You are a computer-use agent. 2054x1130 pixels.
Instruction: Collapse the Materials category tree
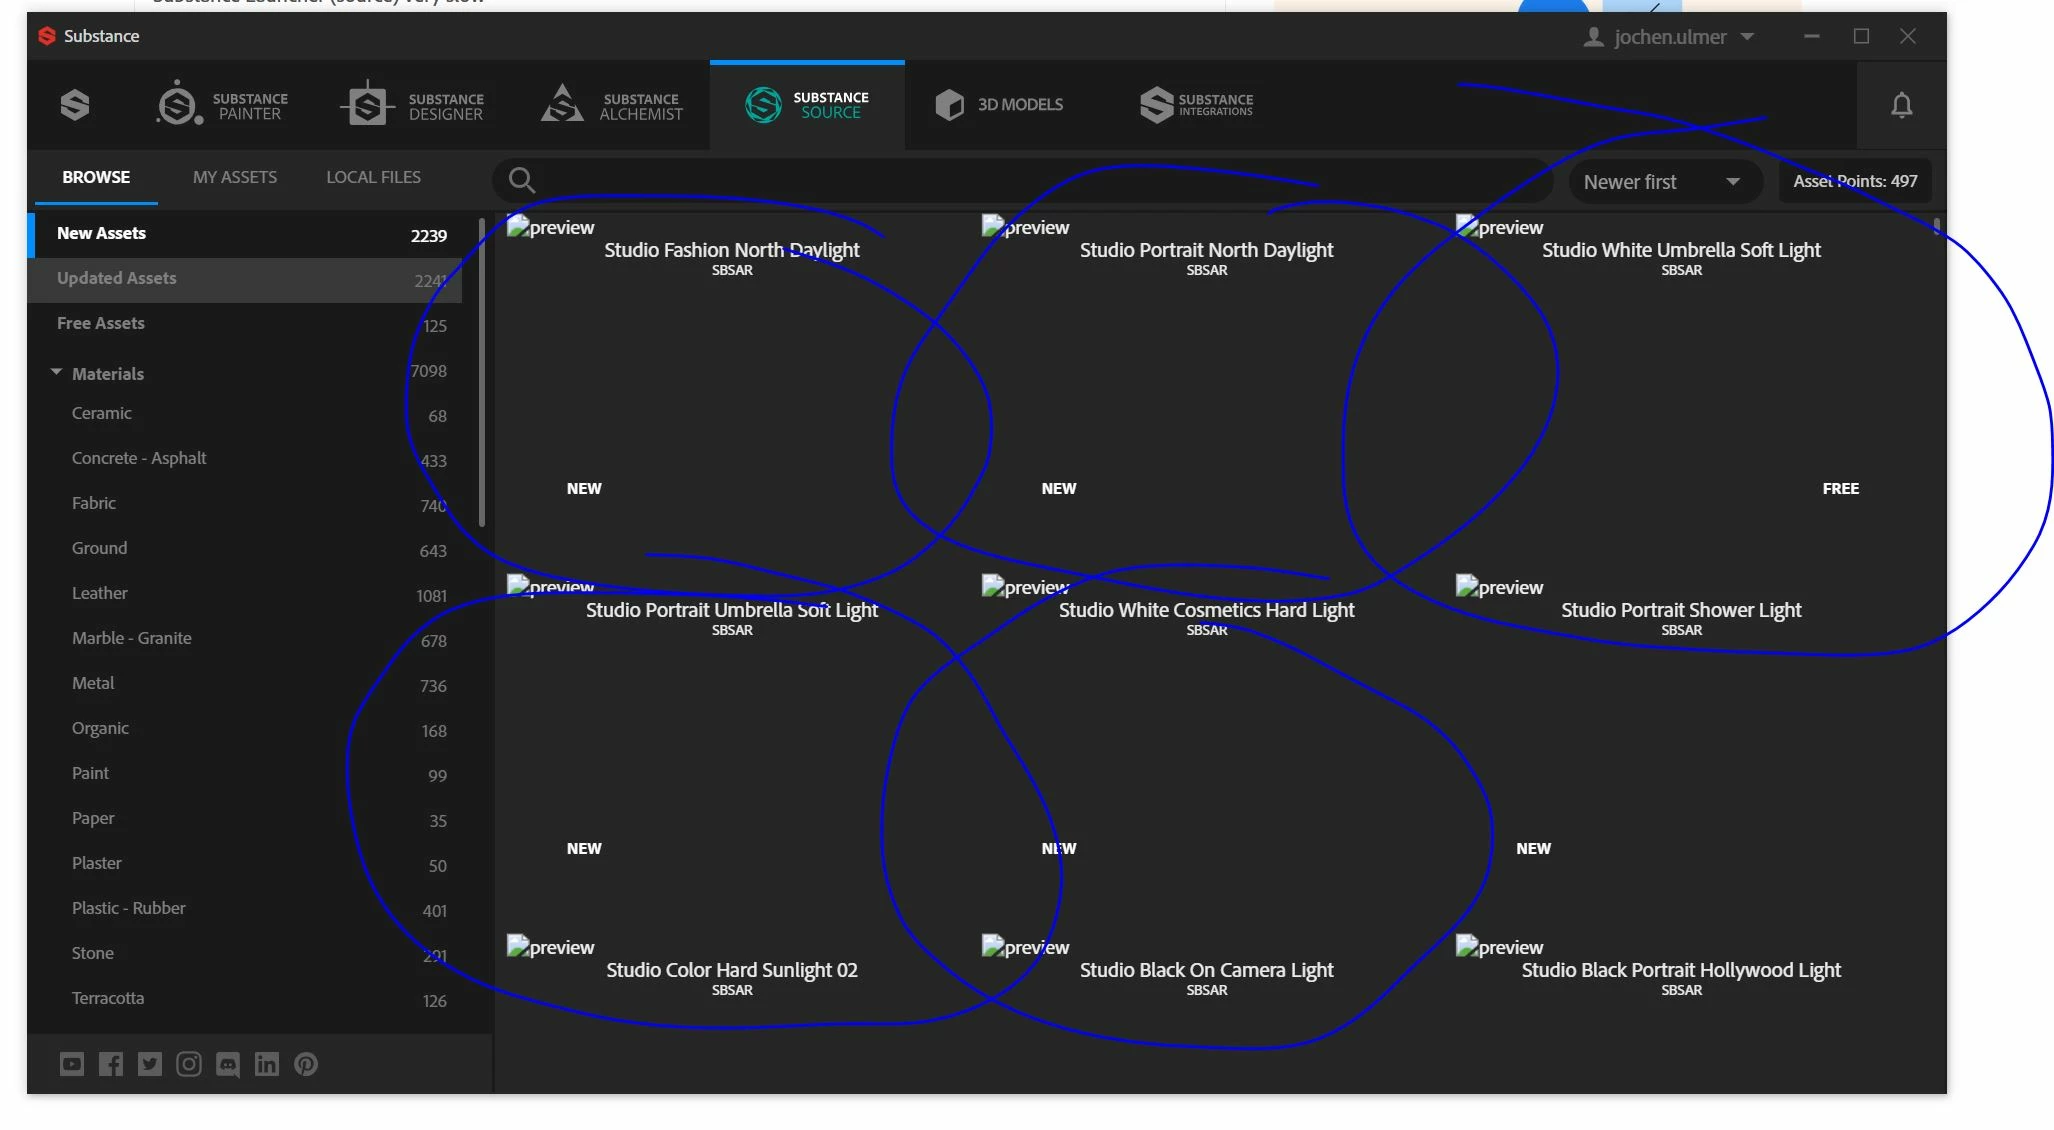click(x=56, y=372)
